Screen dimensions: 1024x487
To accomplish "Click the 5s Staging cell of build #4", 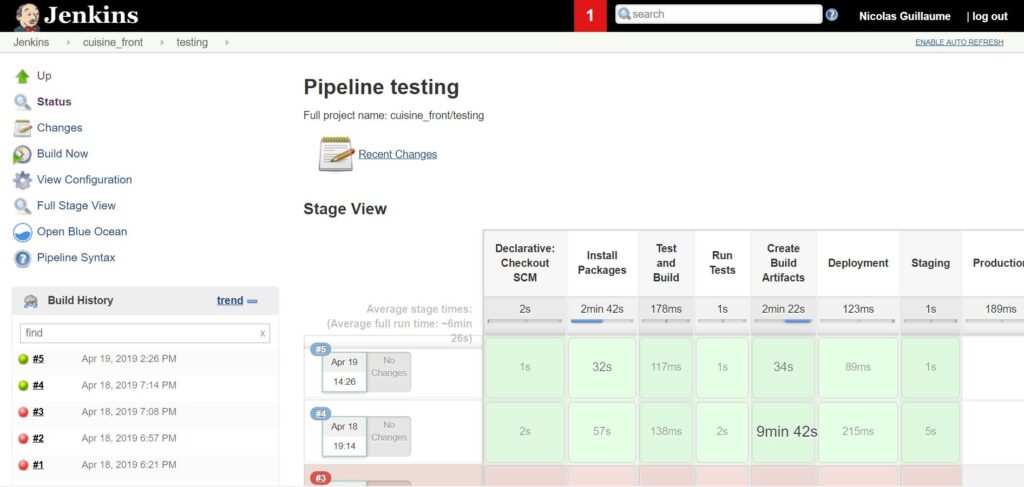I will pyautogui.click(x=931, y=432).
